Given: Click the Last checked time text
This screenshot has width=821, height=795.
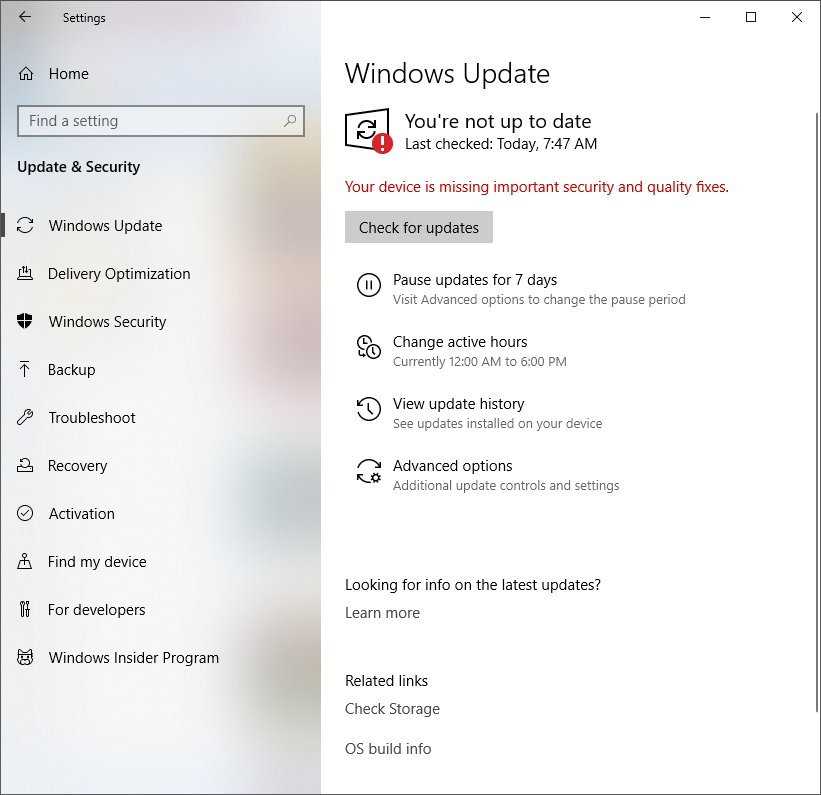Looking at the screenshot, I should (x=501, y=144).
